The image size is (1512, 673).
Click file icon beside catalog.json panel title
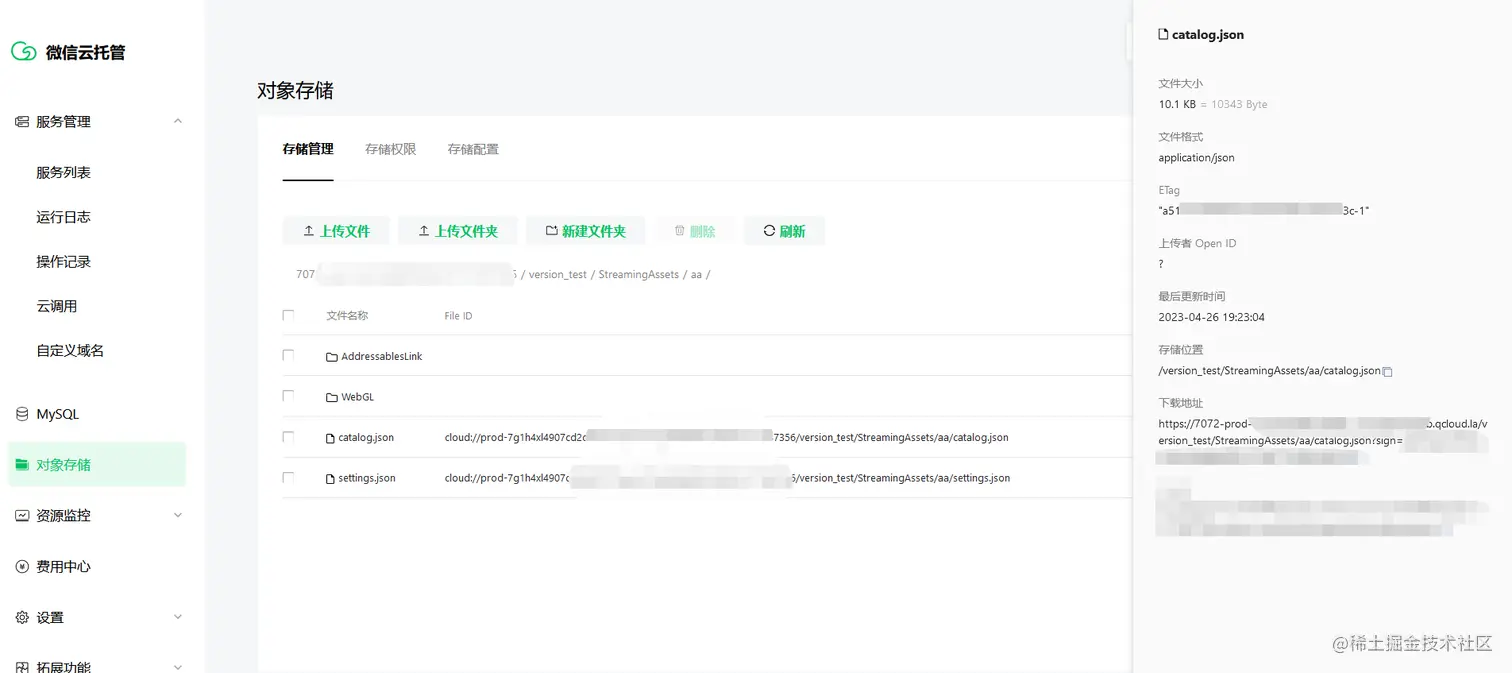(1163, 34)
